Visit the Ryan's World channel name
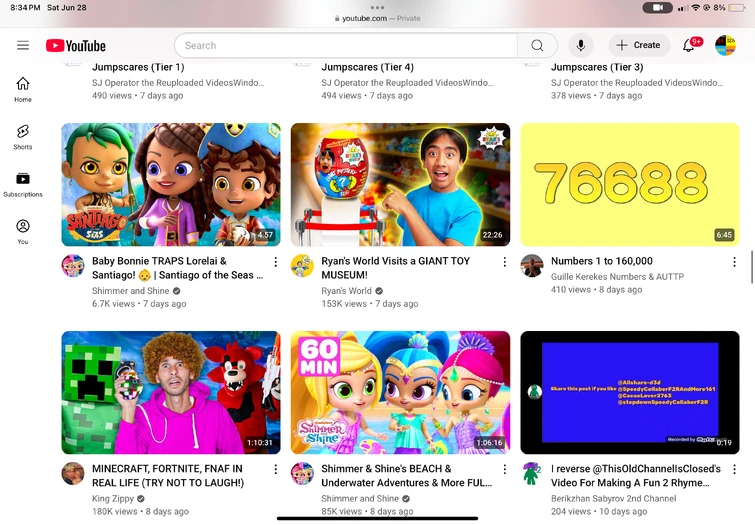755x525 pixels. (x=346, y=291)
